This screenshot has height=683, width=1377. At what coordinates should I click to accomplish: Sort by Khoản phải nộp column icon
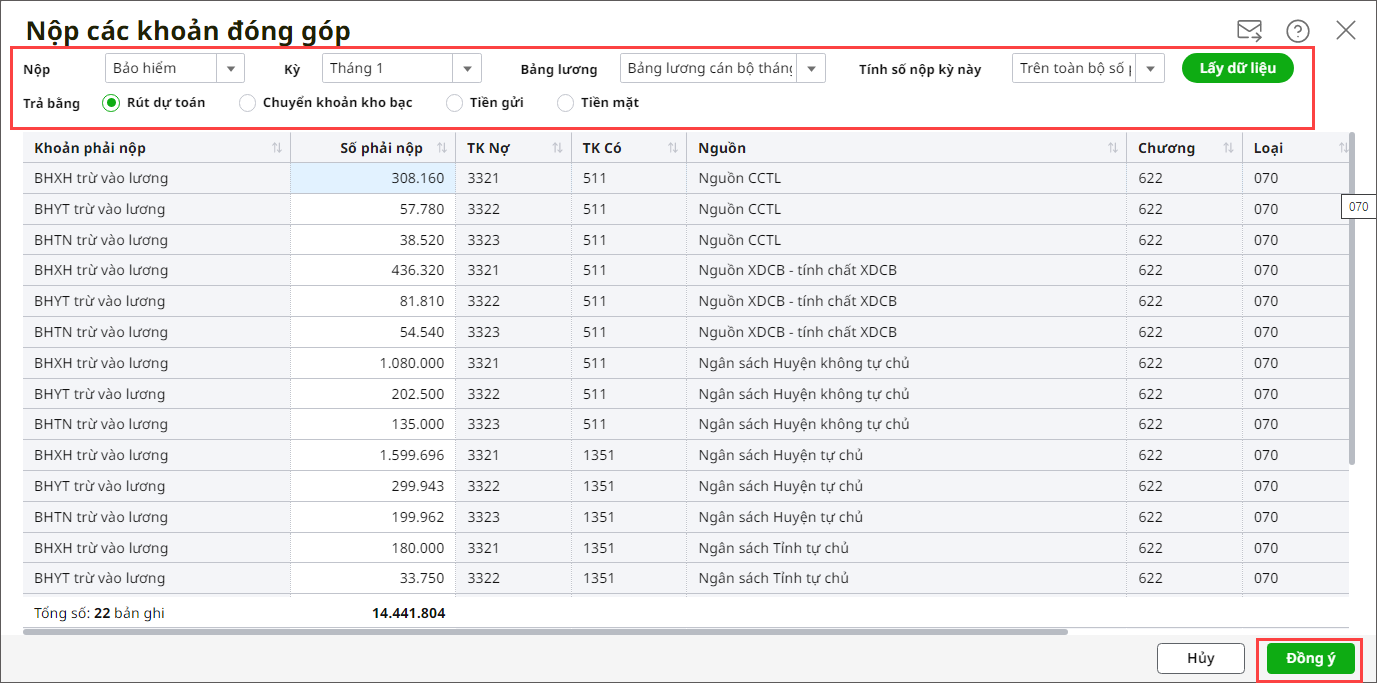pyautogui.click(x=276, y=148)
